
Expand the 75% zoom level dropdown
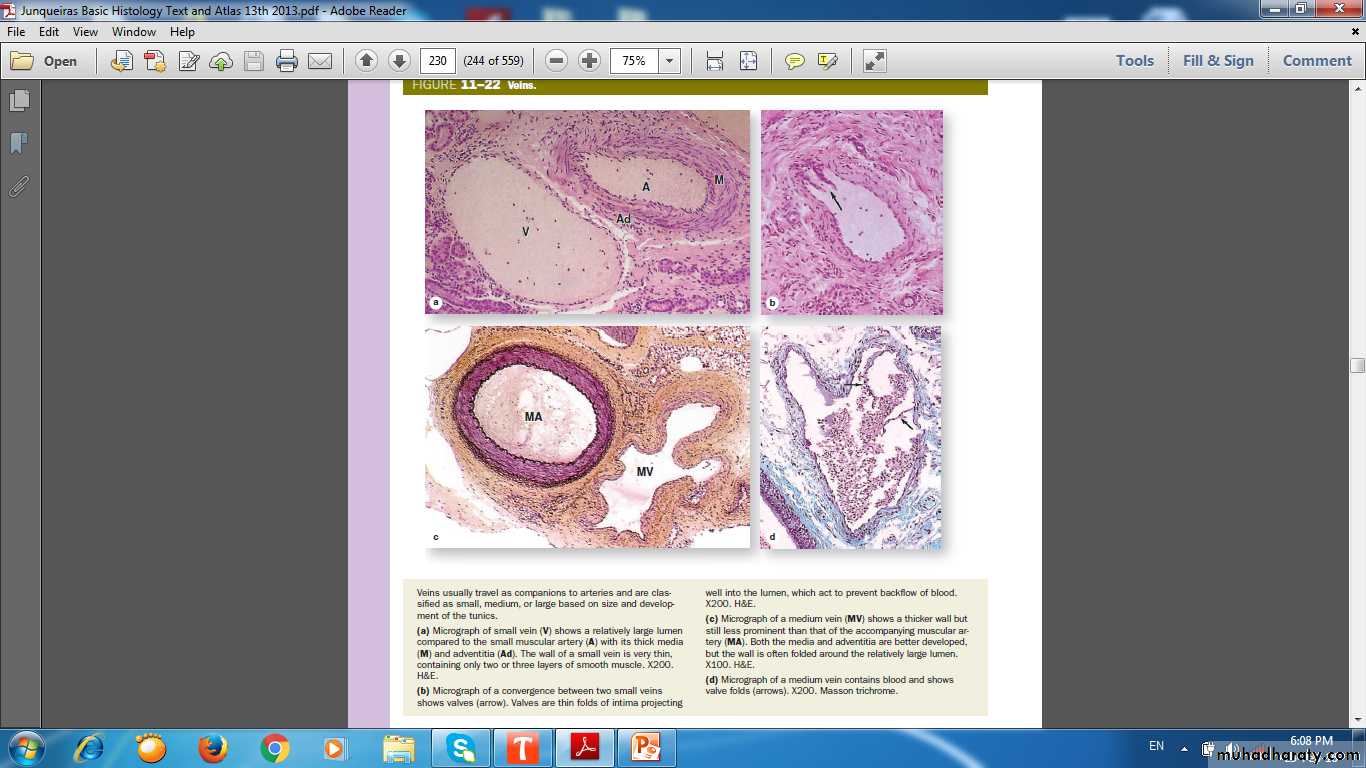[670, 61]
